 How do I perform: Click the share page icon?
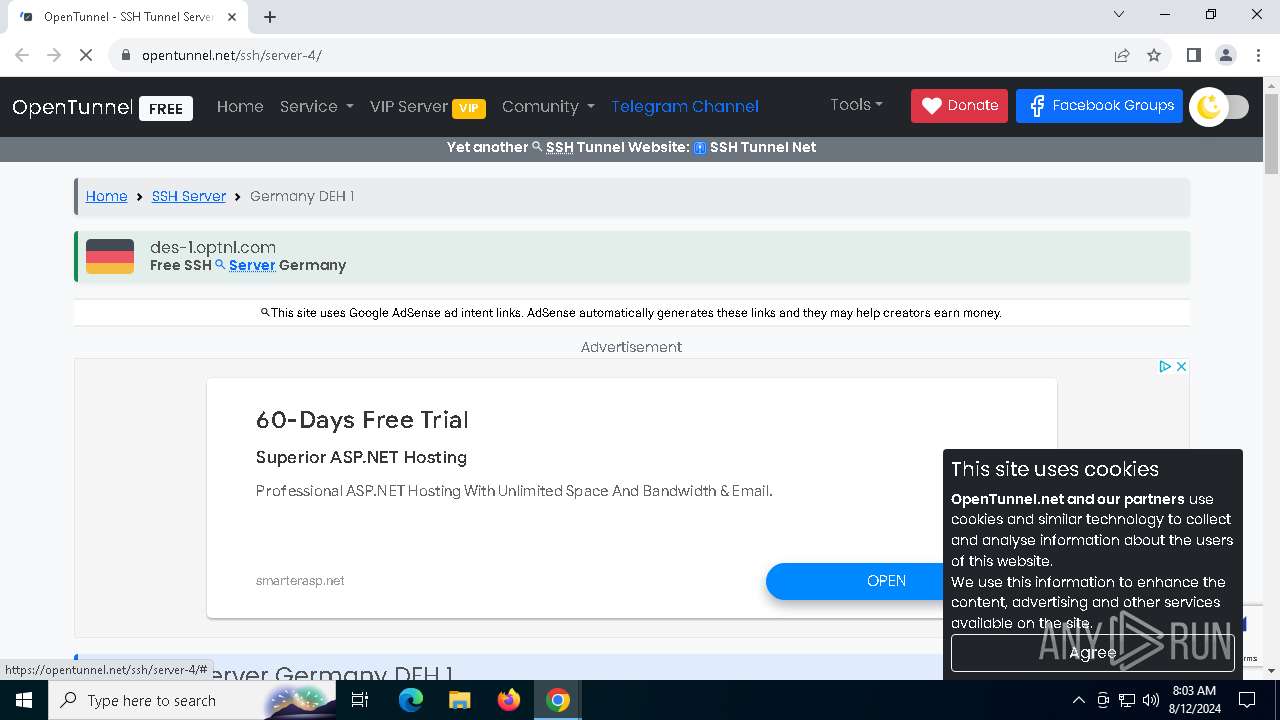coord(1122,55)
